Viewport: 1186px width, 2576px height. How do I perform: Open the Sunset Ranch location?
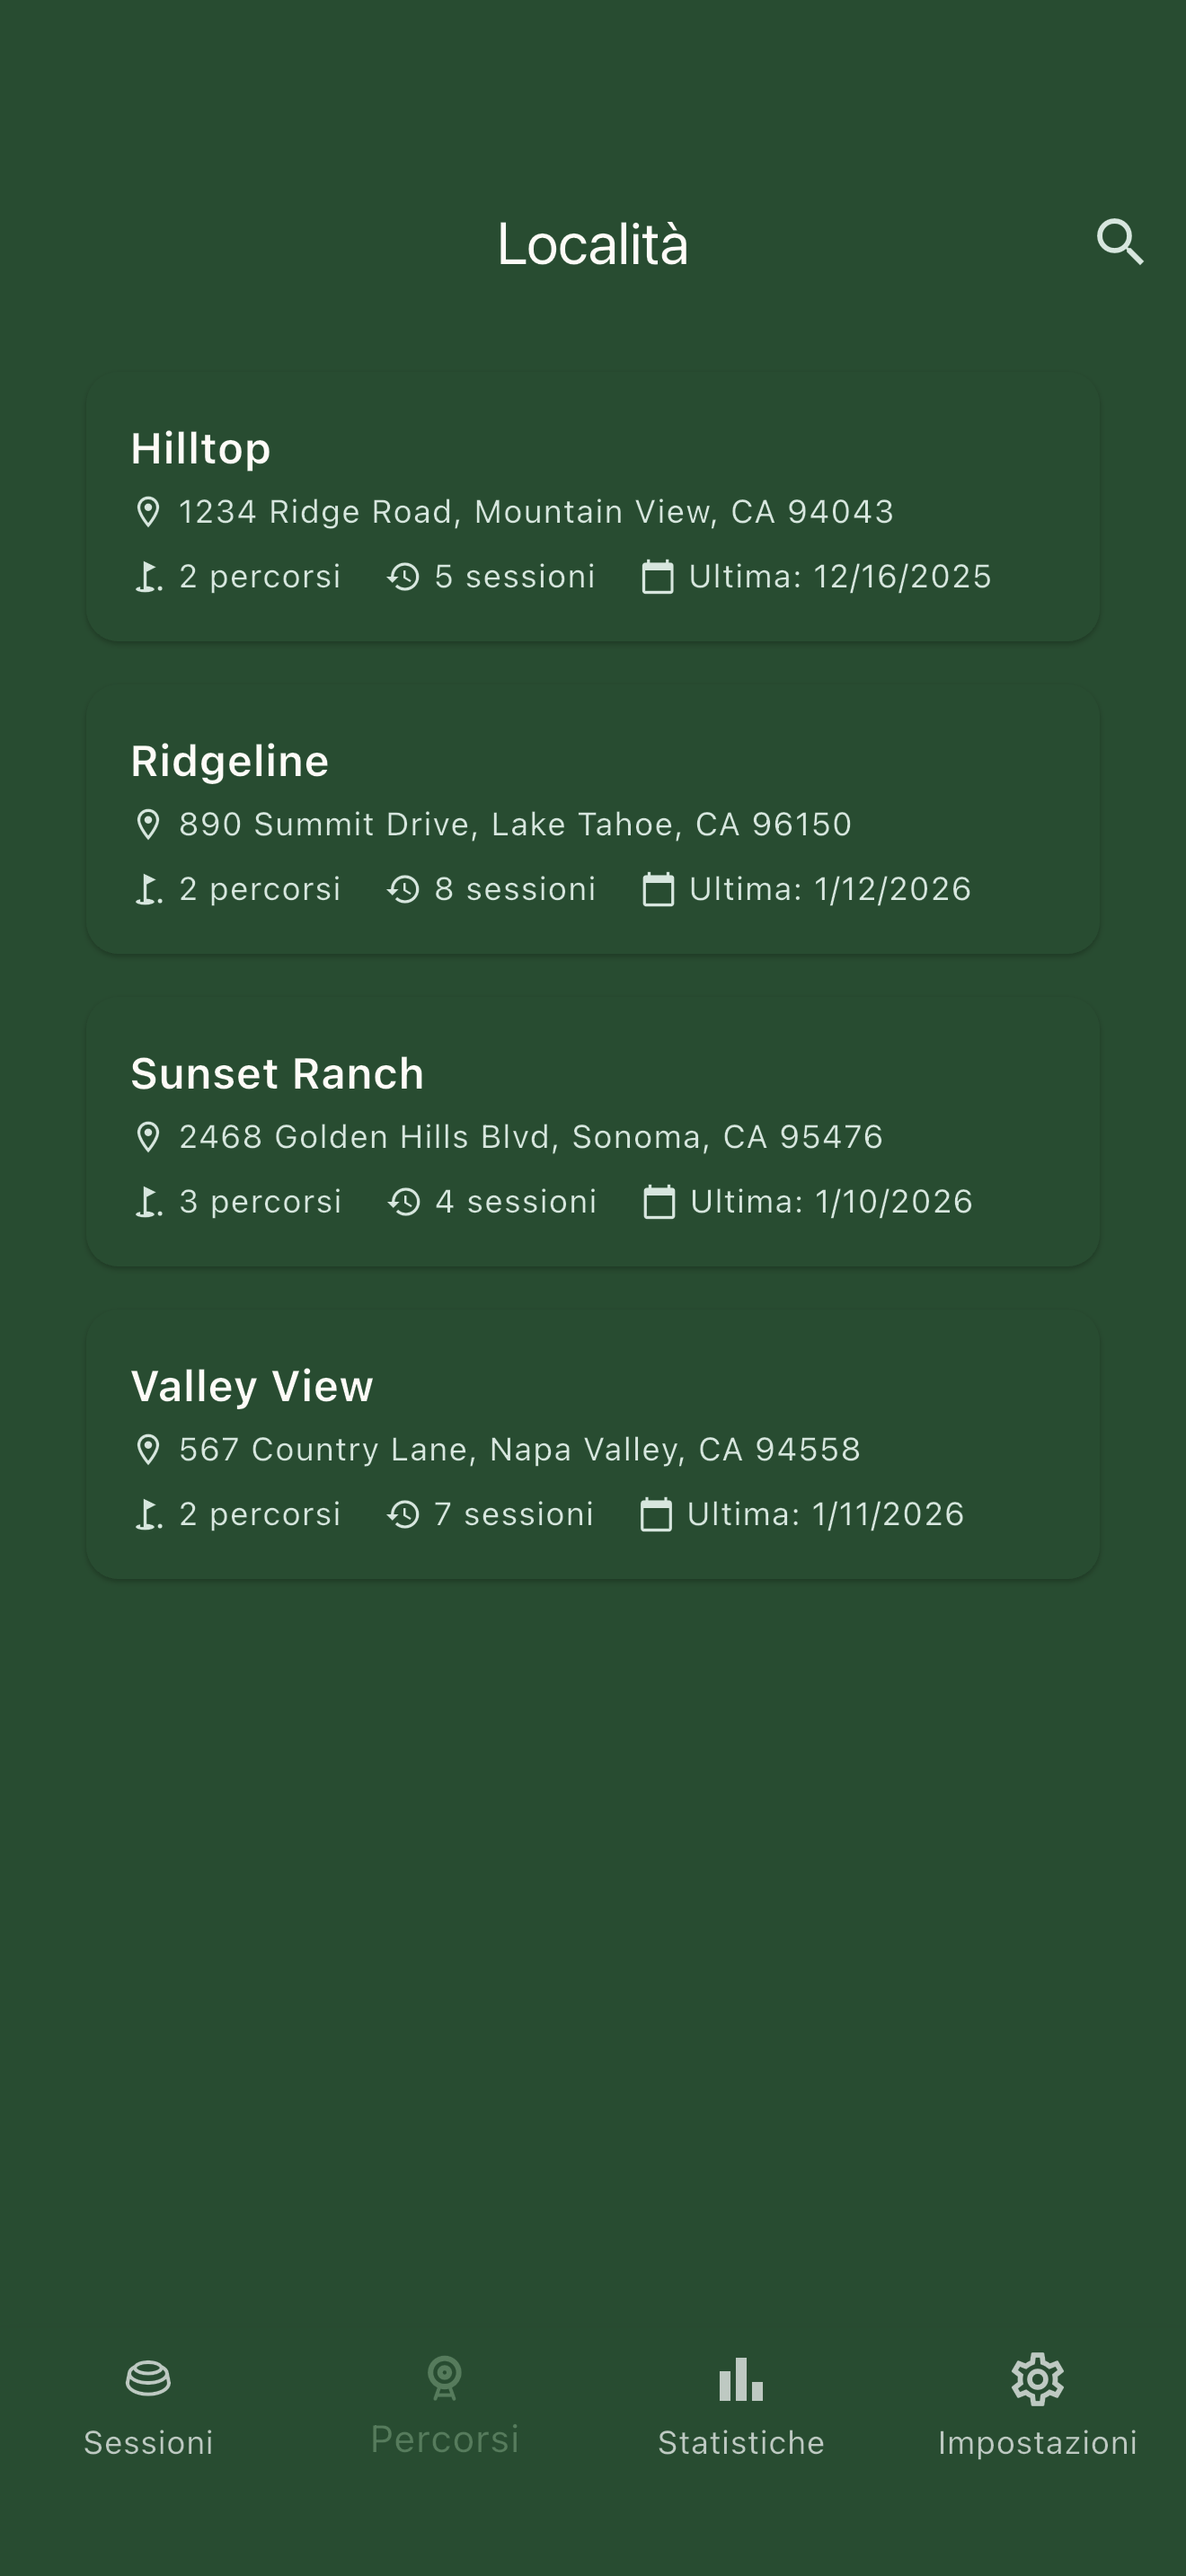(x=593, y=1136)
